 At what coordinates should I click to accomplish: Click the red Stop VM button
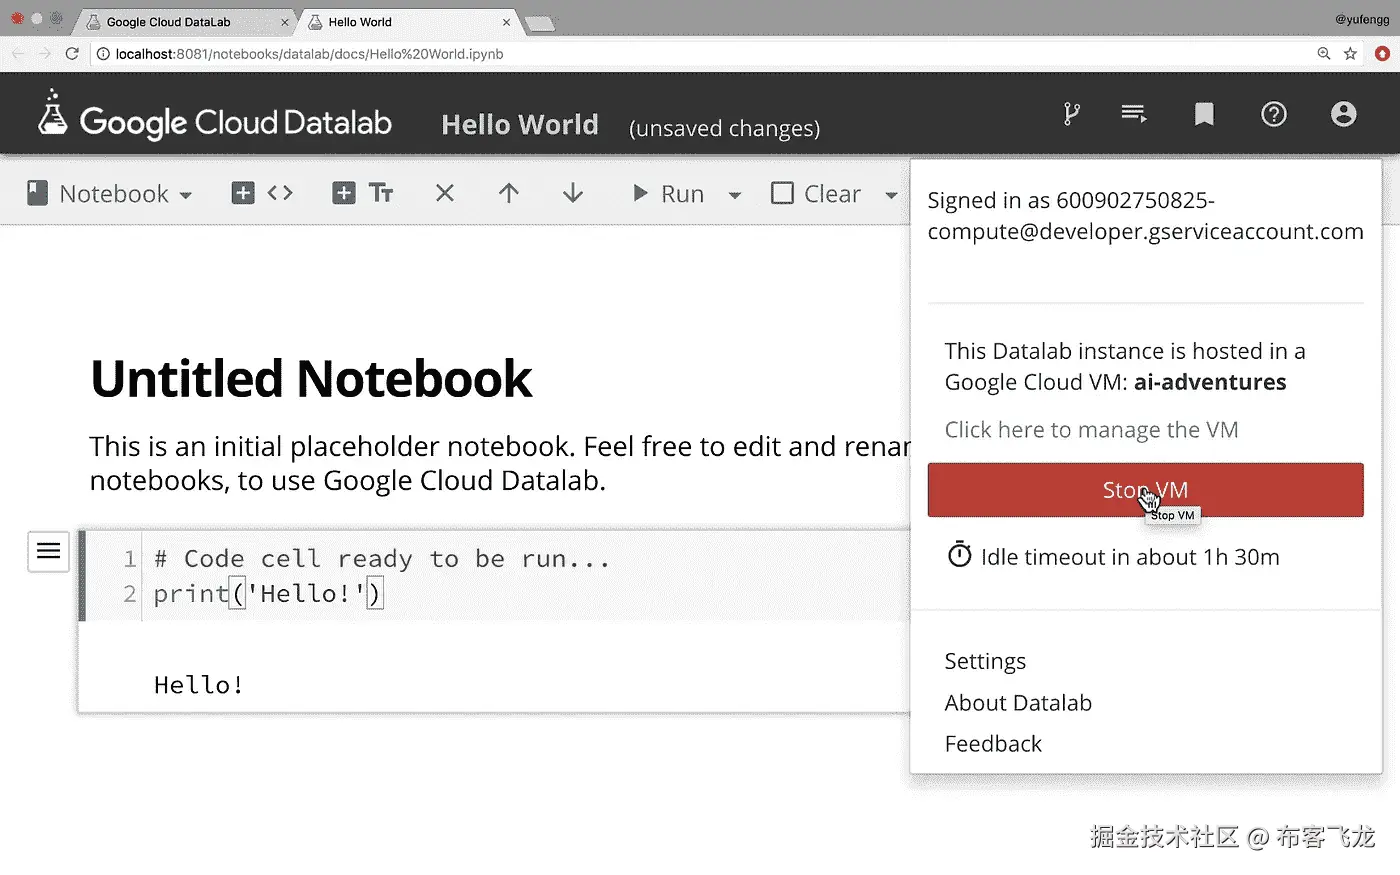[x=1145, y=490]
